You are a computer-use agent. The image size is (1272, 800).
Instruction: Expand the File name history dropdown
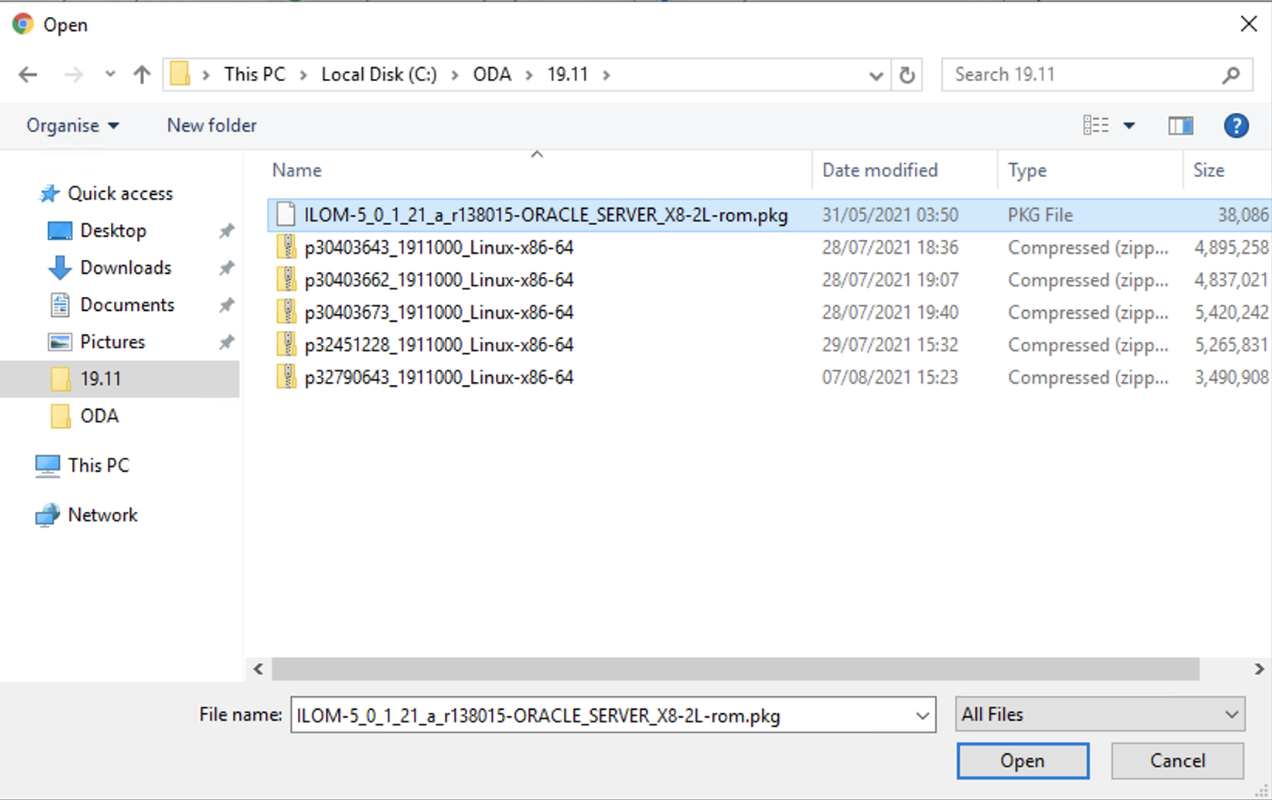pos(922,716)
